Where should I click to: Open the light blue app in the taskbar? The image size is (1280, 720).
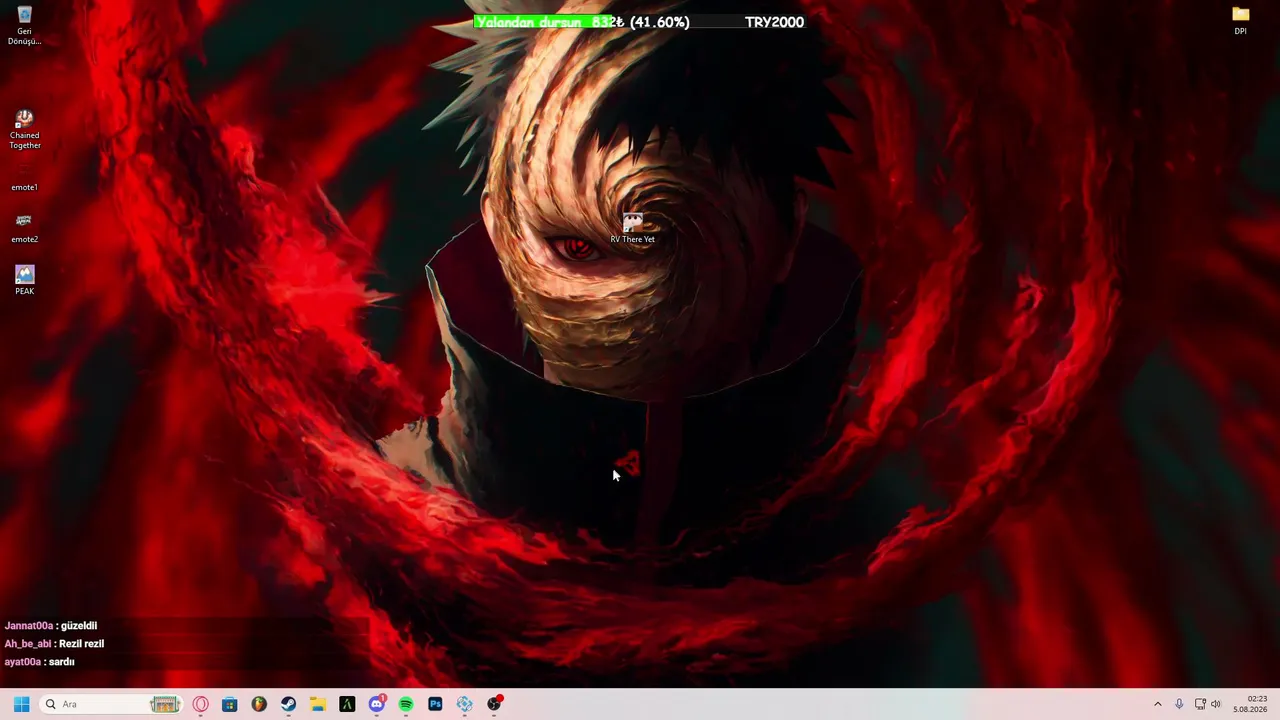click(x=465, y=704)
